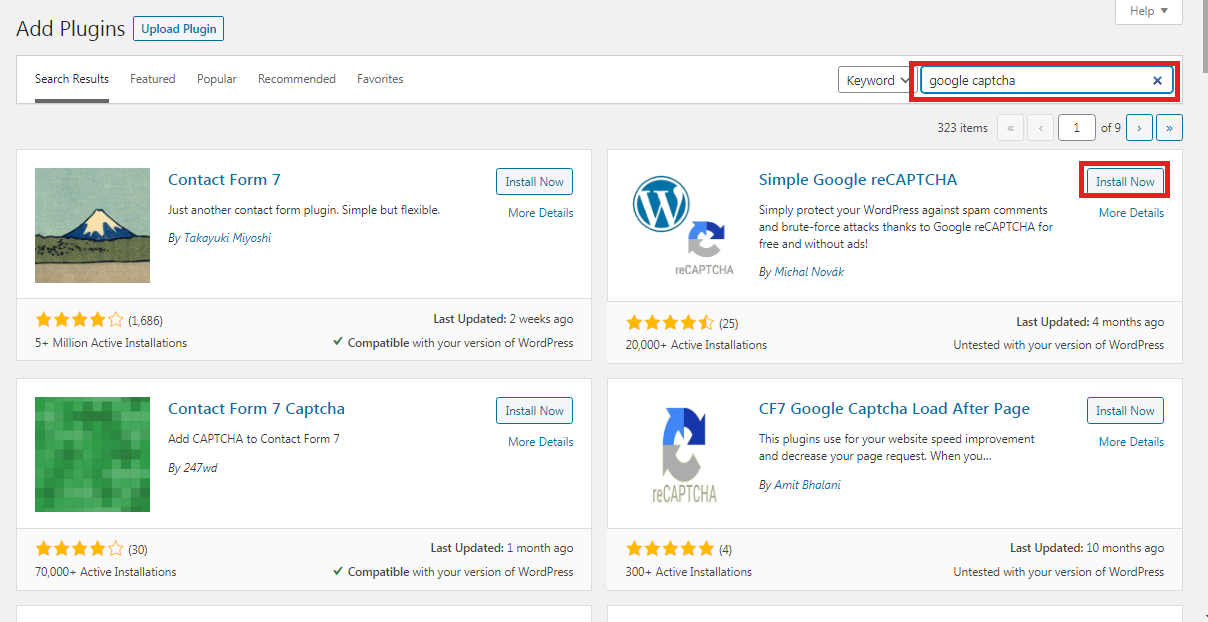Click the Upload Plugin button
The image size is (1208, 622).
tap(178, 29)
